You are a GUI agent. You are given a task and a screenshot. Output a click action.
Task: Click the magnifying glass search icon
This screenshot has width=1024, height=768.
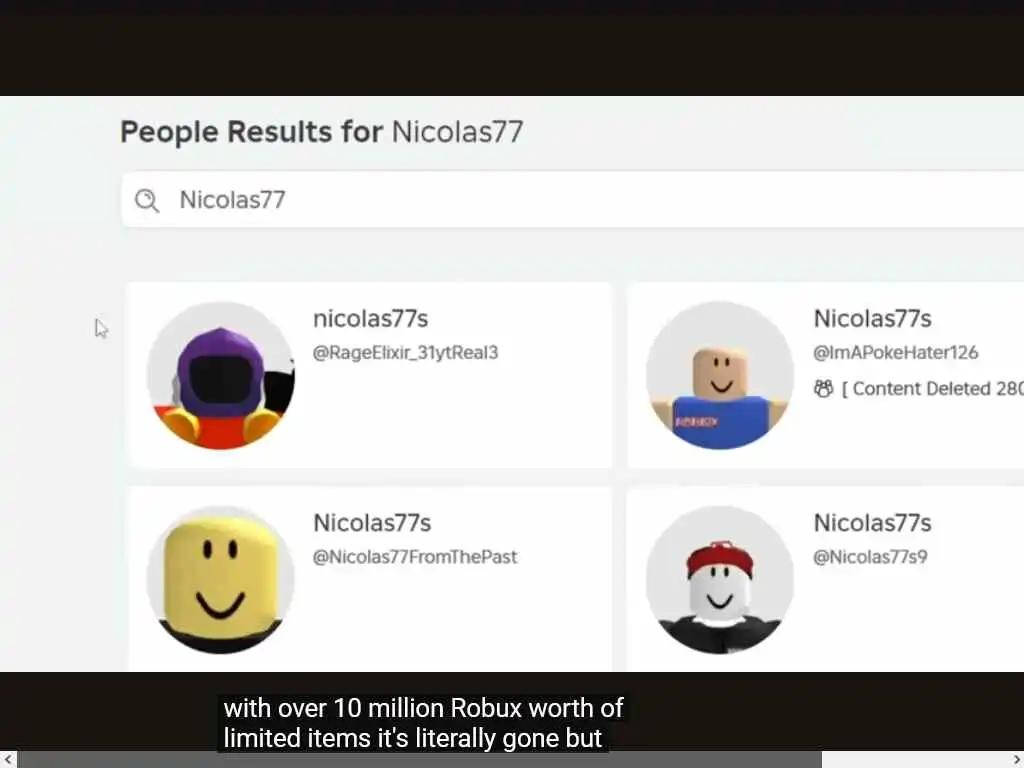click(147, 200)
